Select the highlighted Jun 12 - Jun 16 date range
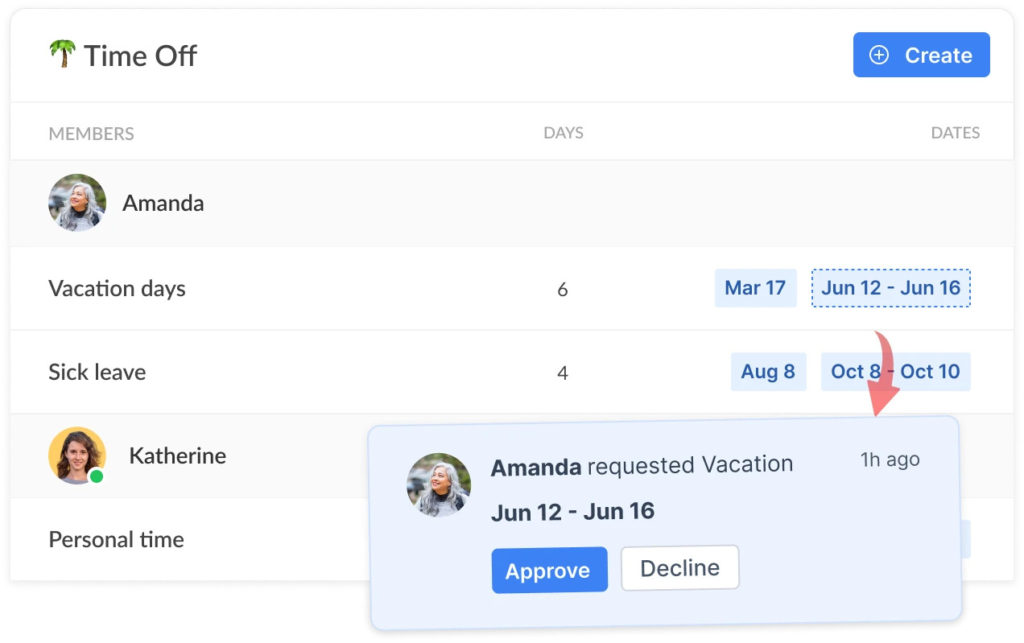This screenshot has width=1024, height=643. [x=889, y=287]
